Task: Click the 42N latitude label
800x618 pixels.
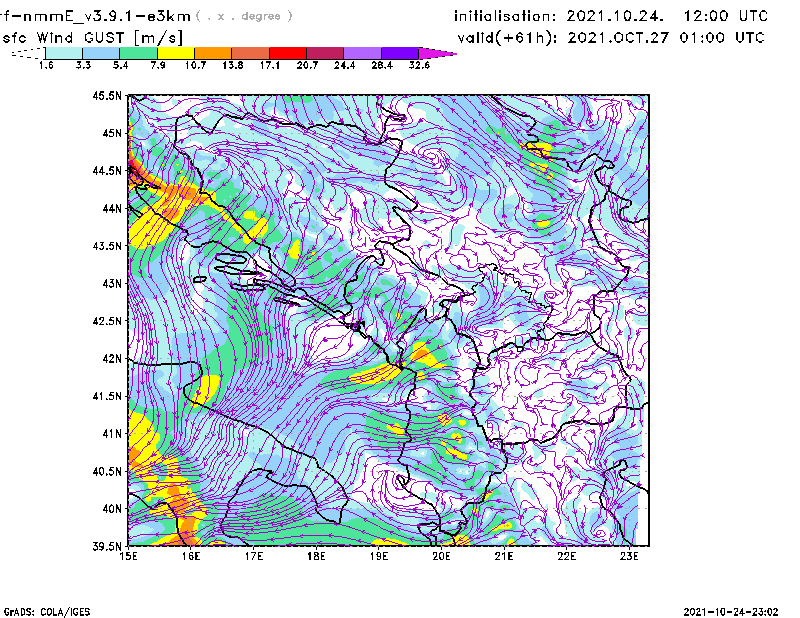Action: (112, 359)
